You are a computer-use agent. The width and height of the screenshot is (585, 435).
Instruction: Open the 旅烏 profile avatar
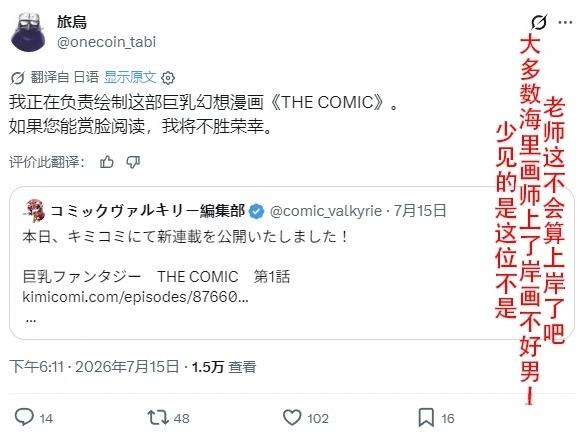(28, 31)
